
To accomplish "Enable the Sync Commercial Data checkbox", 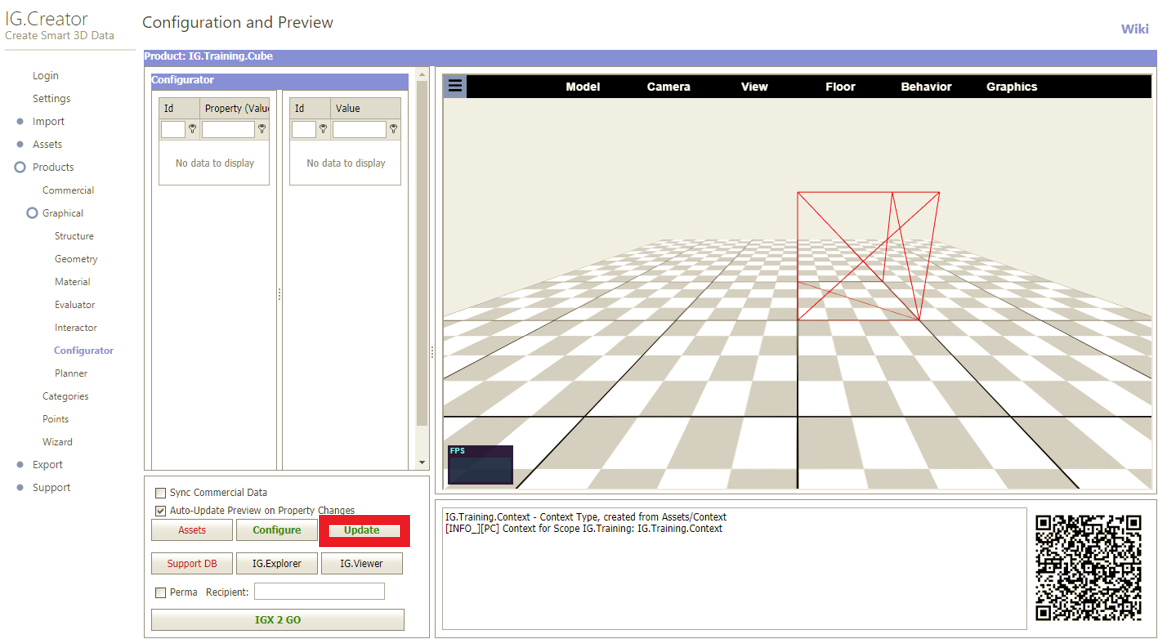I will click(x=161, y=493).
